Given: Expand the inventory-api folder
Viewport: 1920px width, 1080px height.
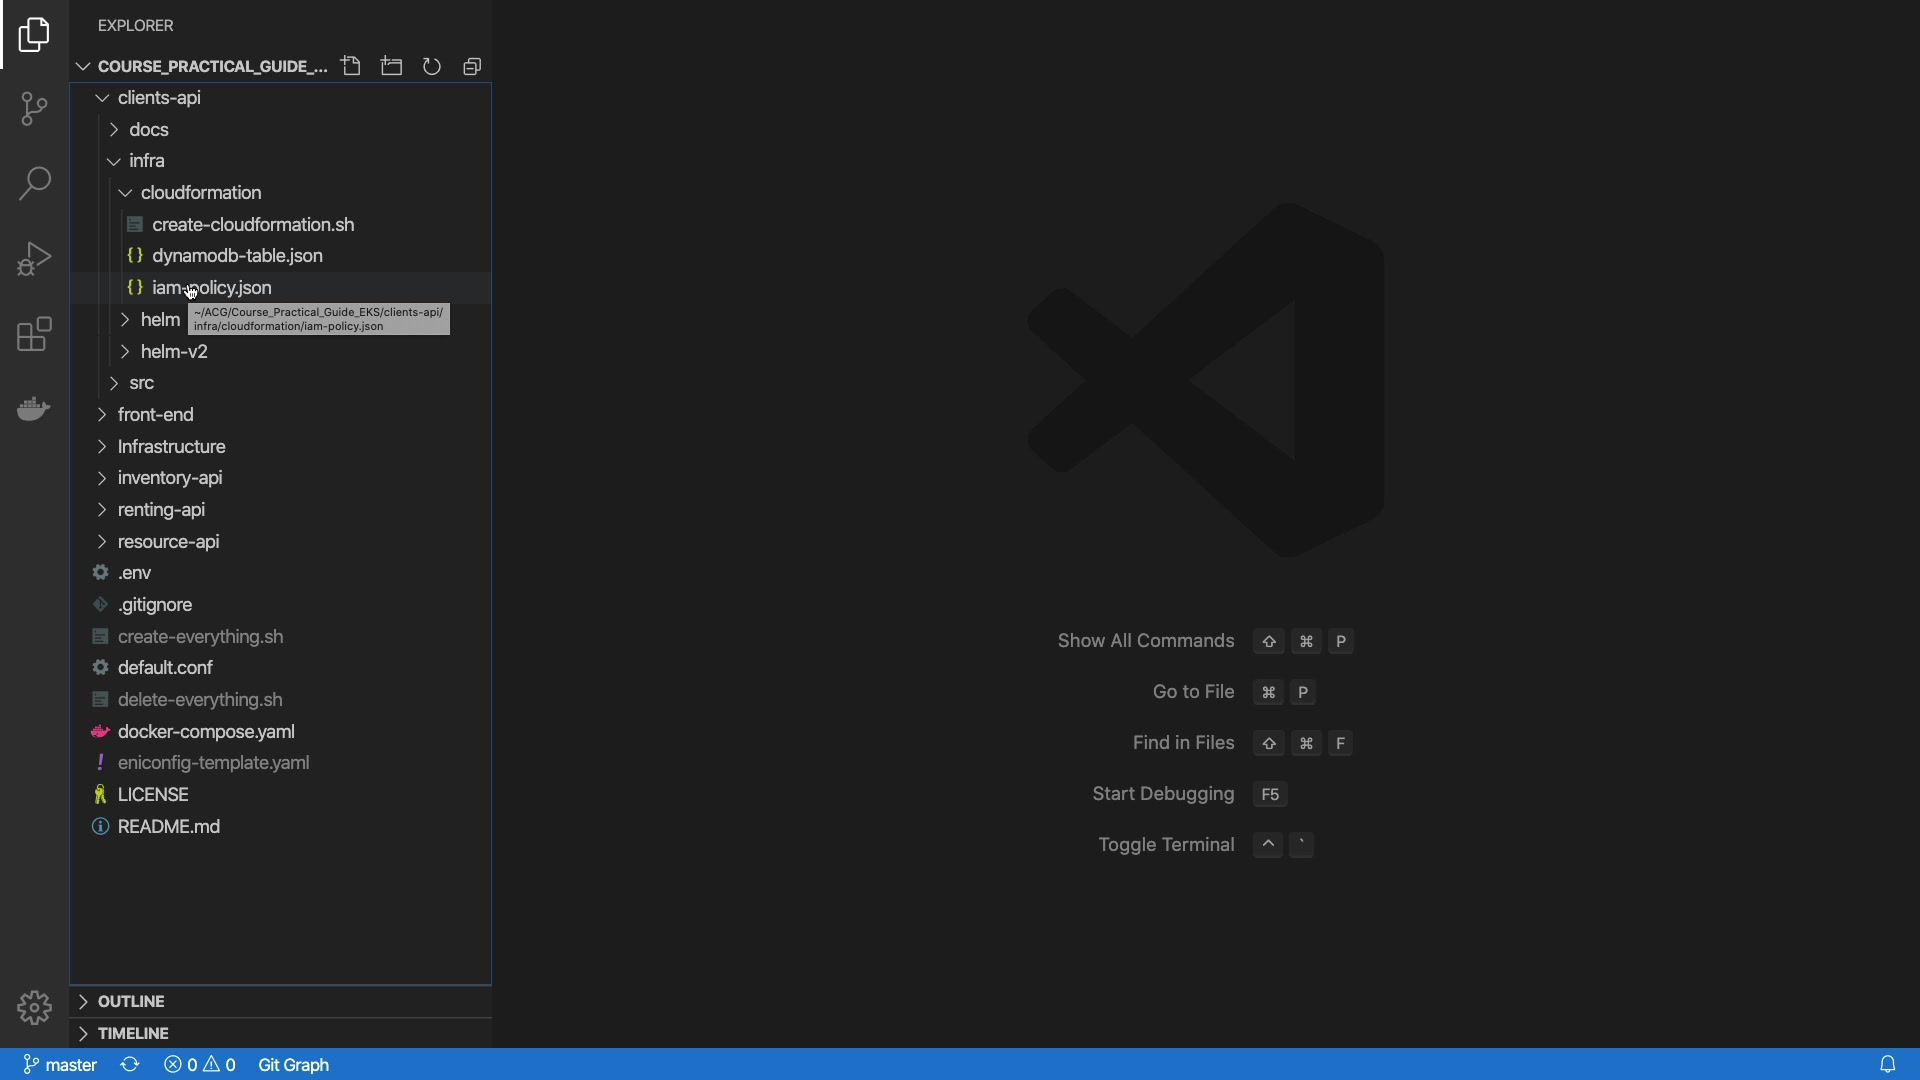Looking at the screenshot, I should click(x=170, y=478).
